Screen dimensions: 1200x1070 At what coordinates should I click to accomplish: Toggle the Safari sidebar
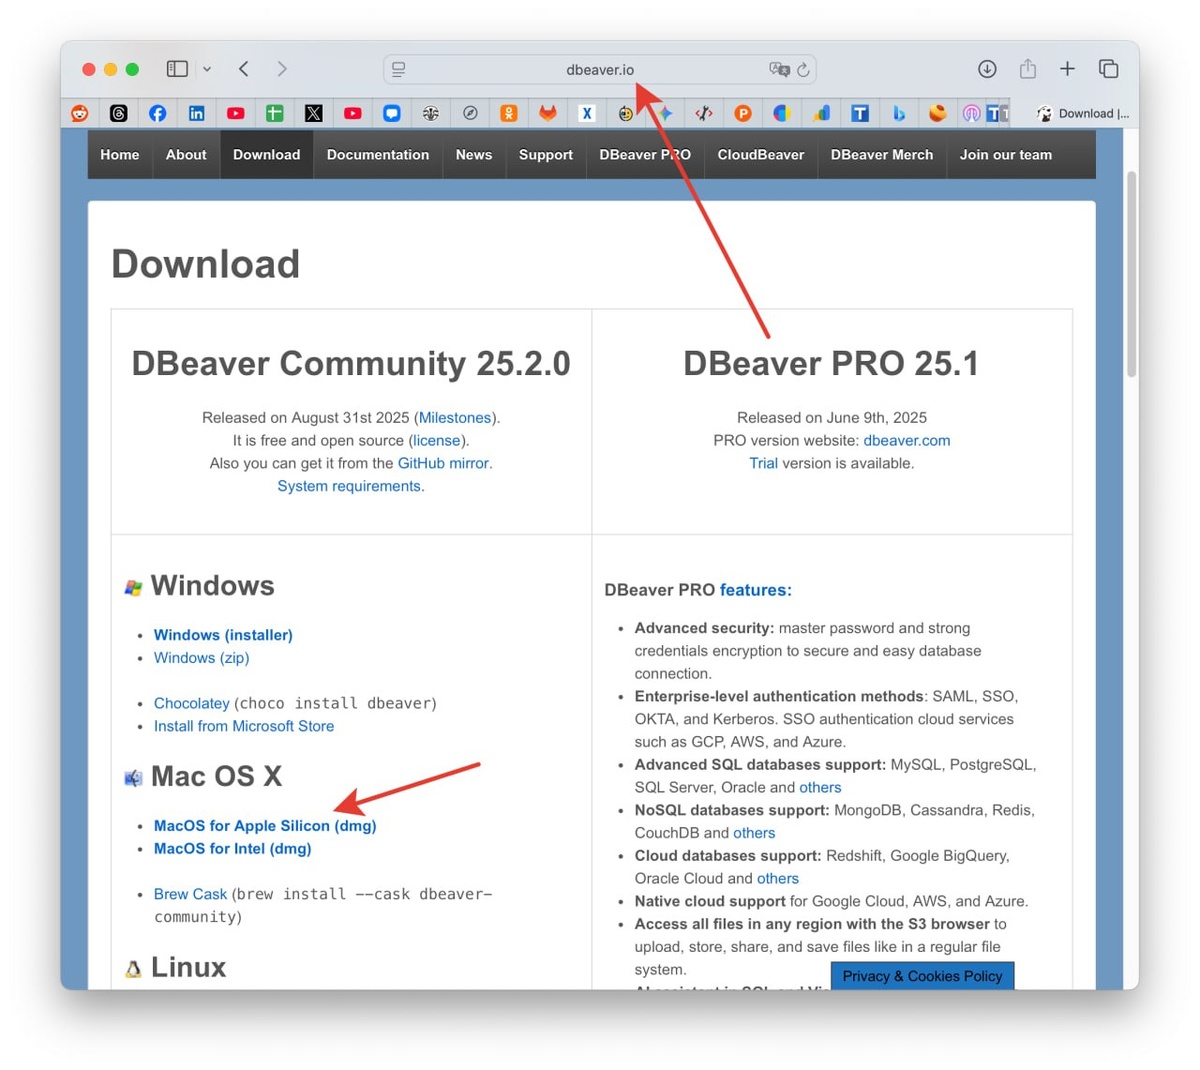[178, 69]
